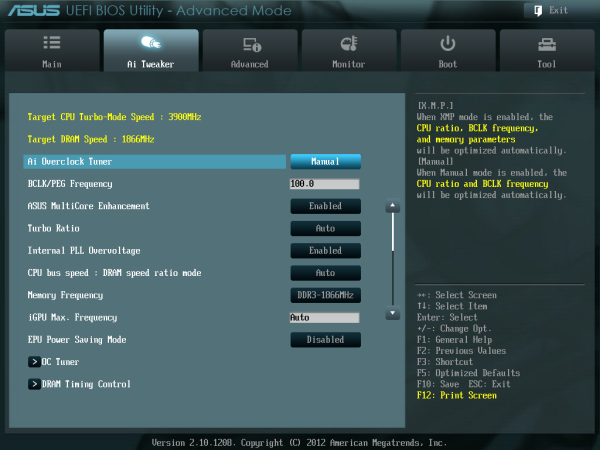
Task: Click the Version 2.10.1208 copyright footer
Action: [299, 443]
